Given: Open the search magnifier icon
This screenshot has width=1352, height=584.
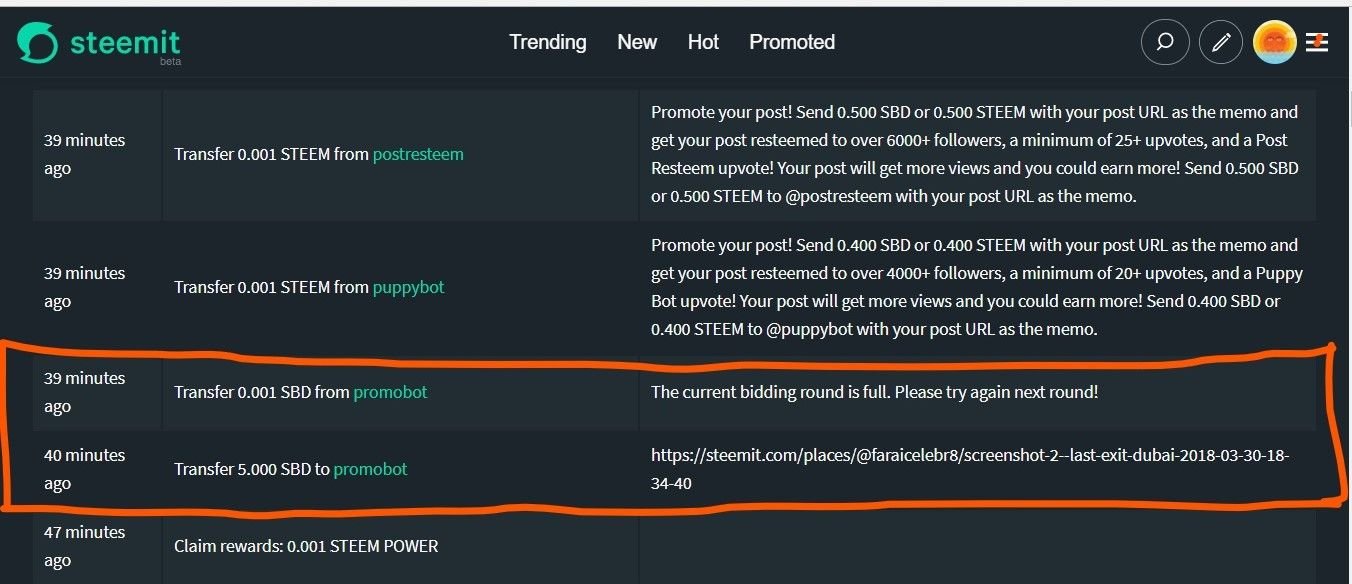Looking at the screenshot, I should pyautogui.click(x=1165, y=43).
